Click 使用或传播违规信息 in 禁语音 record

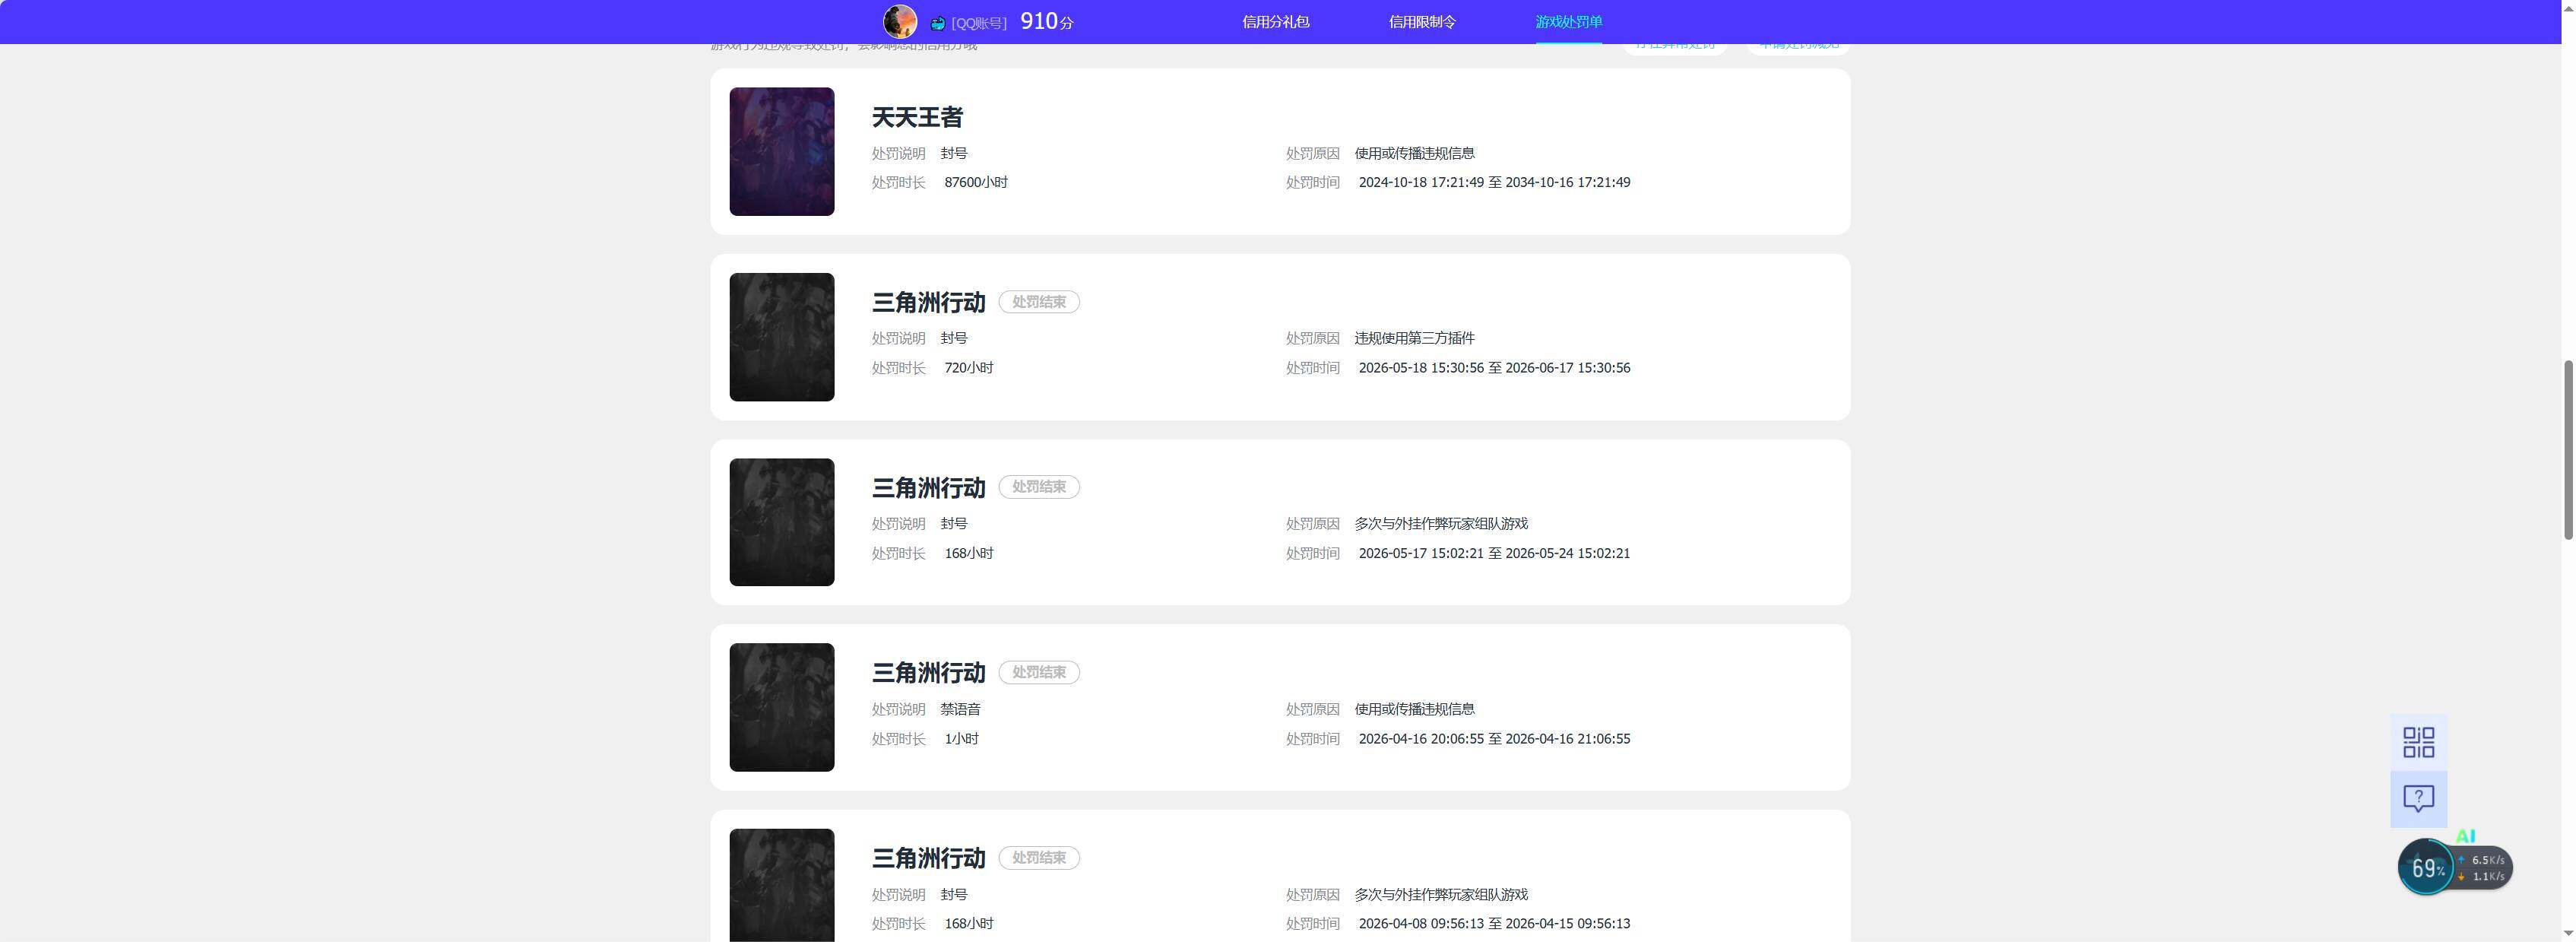[x=1414, y=709]
